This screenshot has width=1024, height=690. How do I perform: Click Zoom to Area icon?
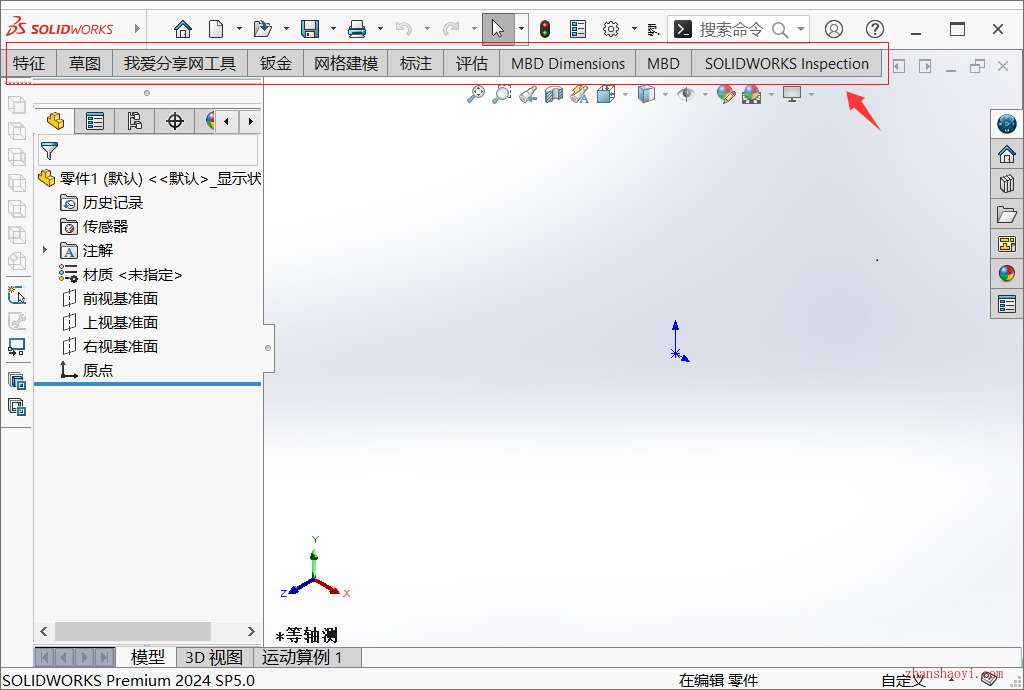(502, 95)
